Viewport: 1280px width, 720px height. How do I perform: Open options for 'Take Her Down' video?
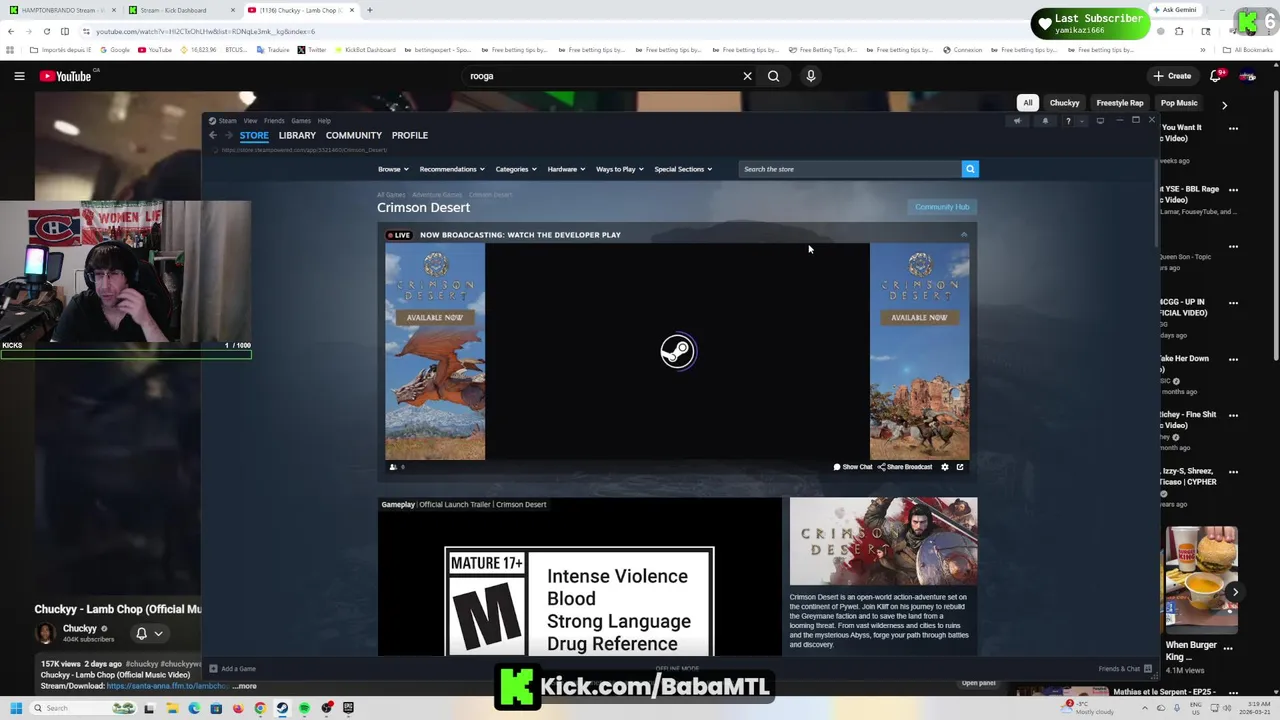pos(1233,359)
